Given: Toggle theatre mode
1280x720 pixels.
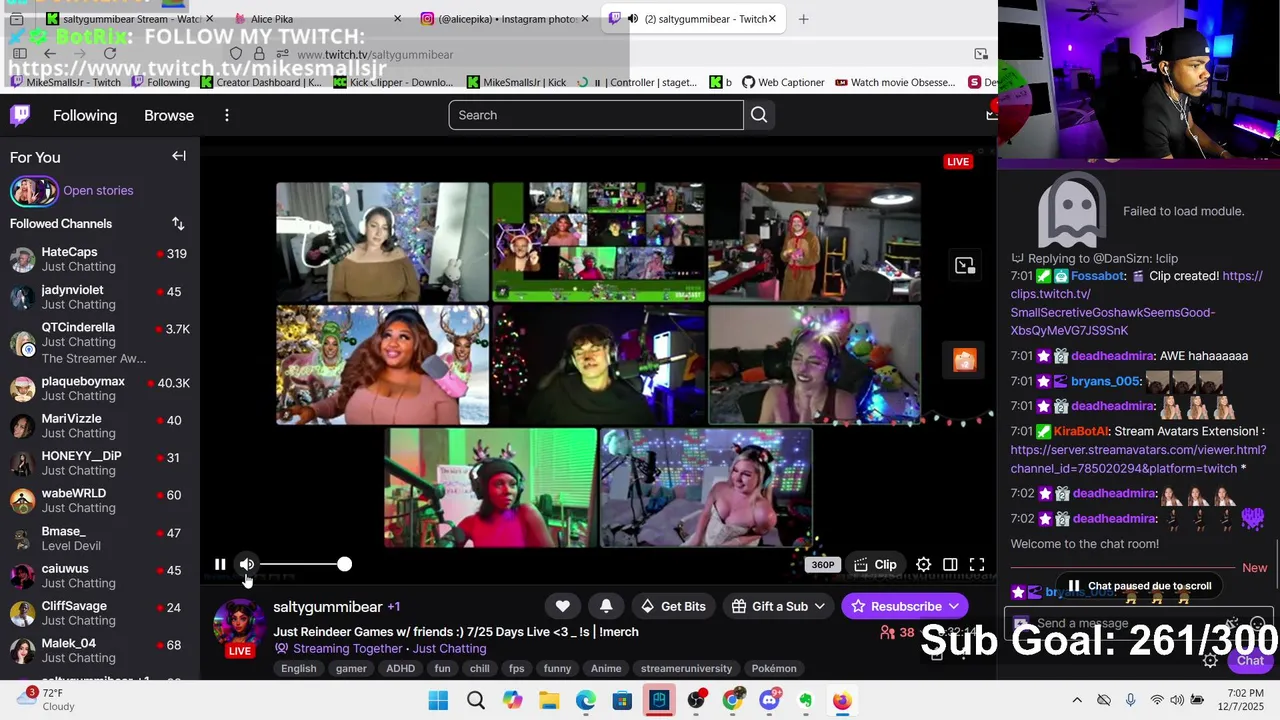Looking at the screenshot, I should (950, 565).
